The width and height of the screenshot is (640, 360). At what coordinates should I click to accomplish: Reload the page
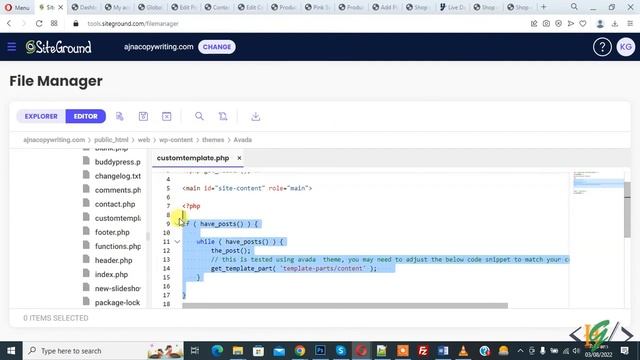[x=39, y=24]
